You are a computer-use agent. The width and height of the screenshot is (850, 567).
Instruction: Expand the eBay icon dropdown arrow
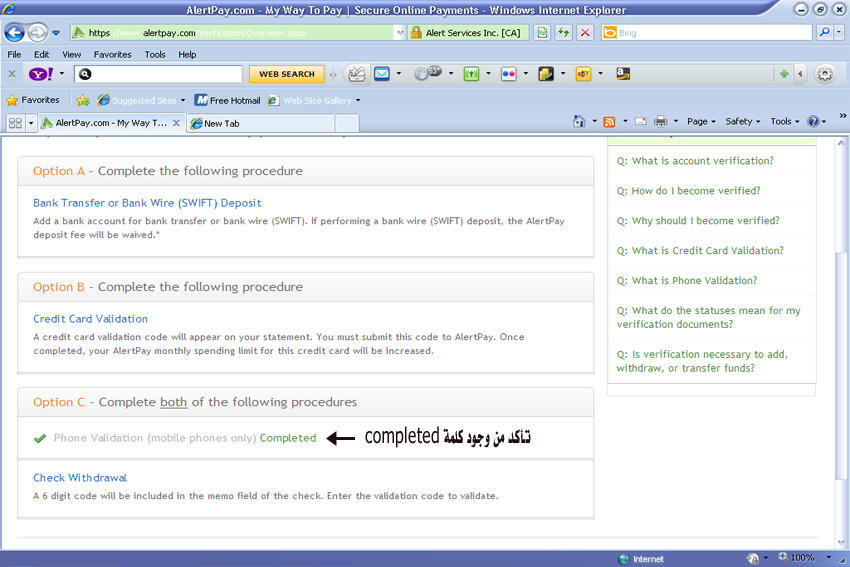(x=600, y=74)
